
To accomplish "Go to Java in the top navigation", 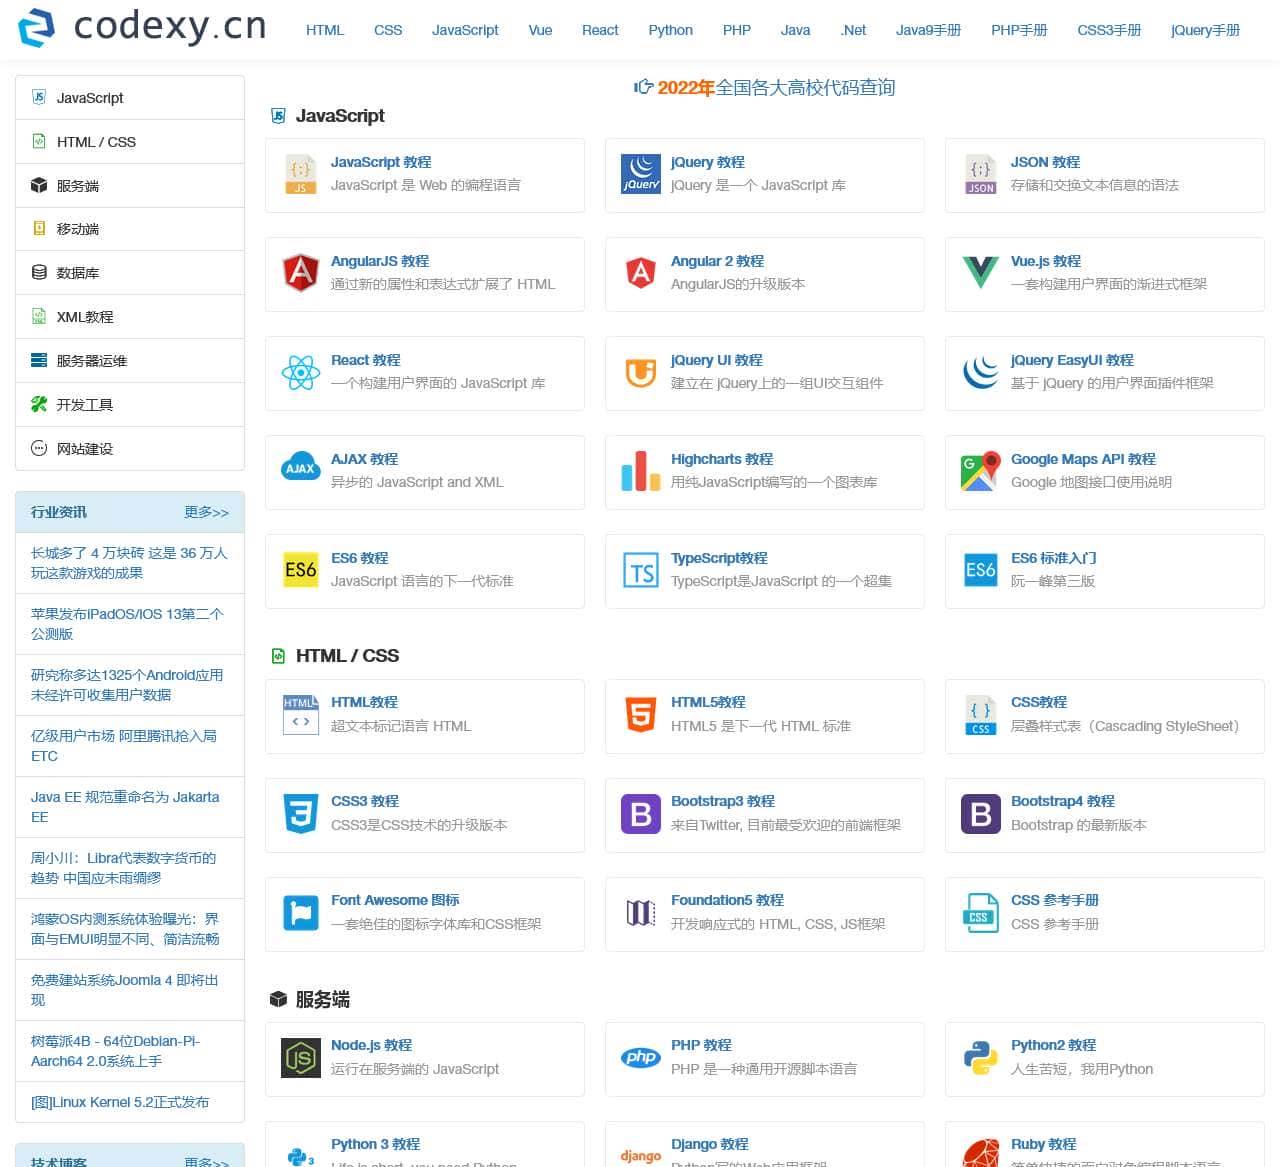I will (x=795, y=30).
